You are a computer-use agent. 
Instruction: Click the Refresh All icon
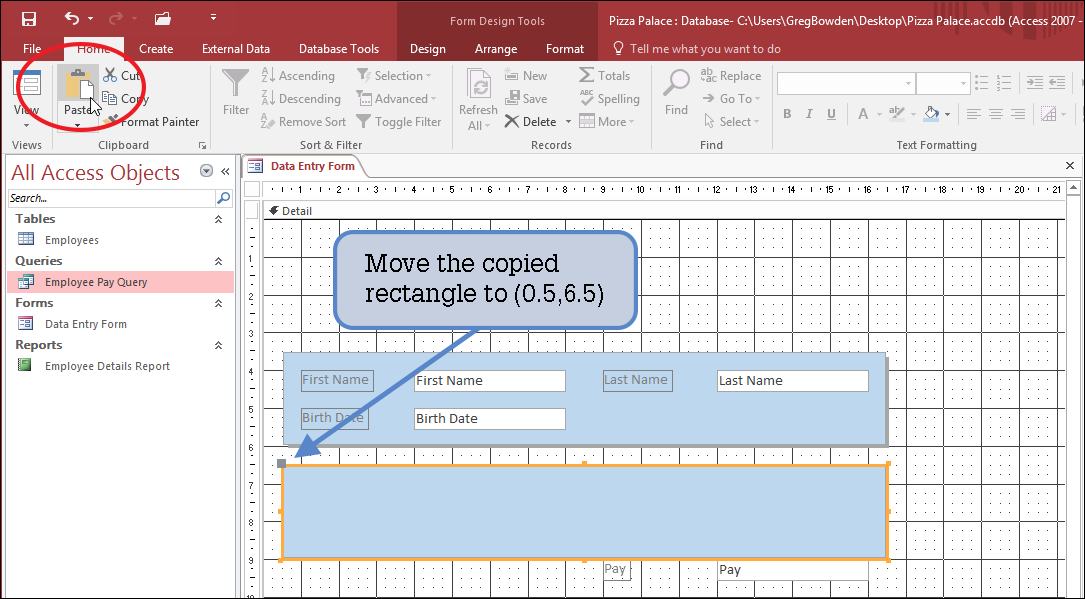tap(479, 85)
